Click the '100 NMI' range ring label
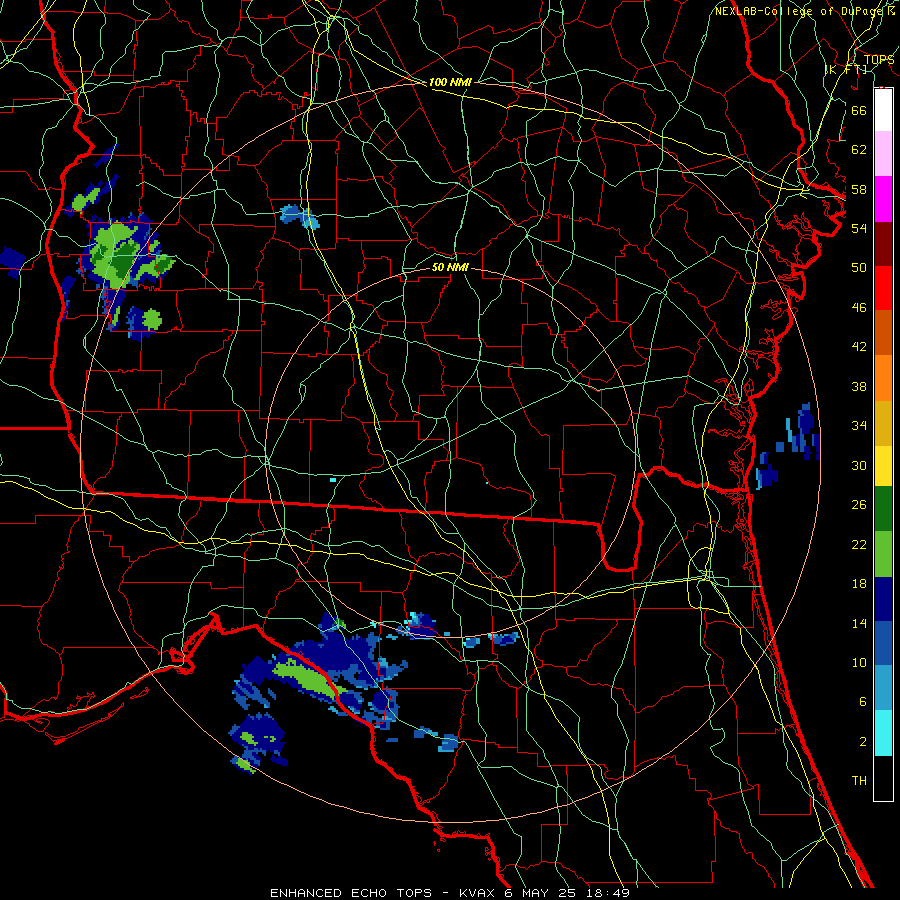This screenshot has height=900, width=900. click(450, 82)
